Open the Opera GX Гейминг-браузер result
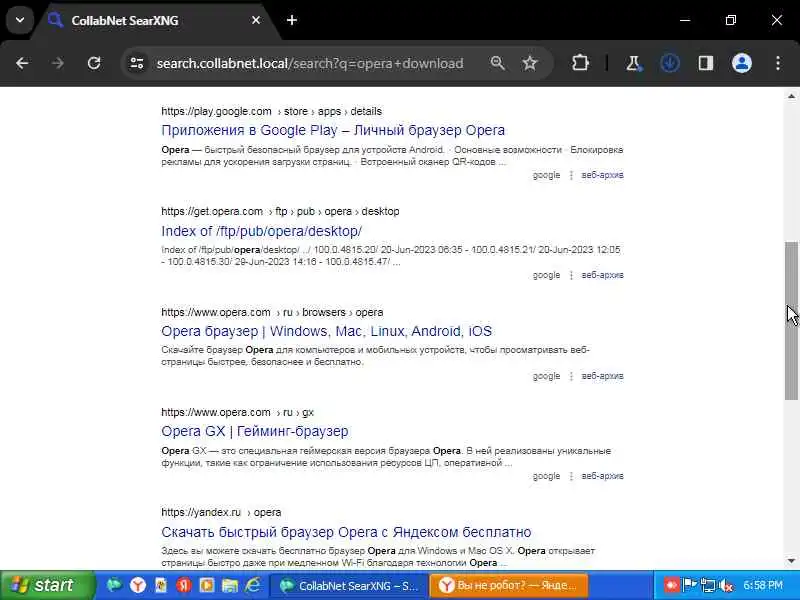This screenshot has height=600, width=800. 255,431
